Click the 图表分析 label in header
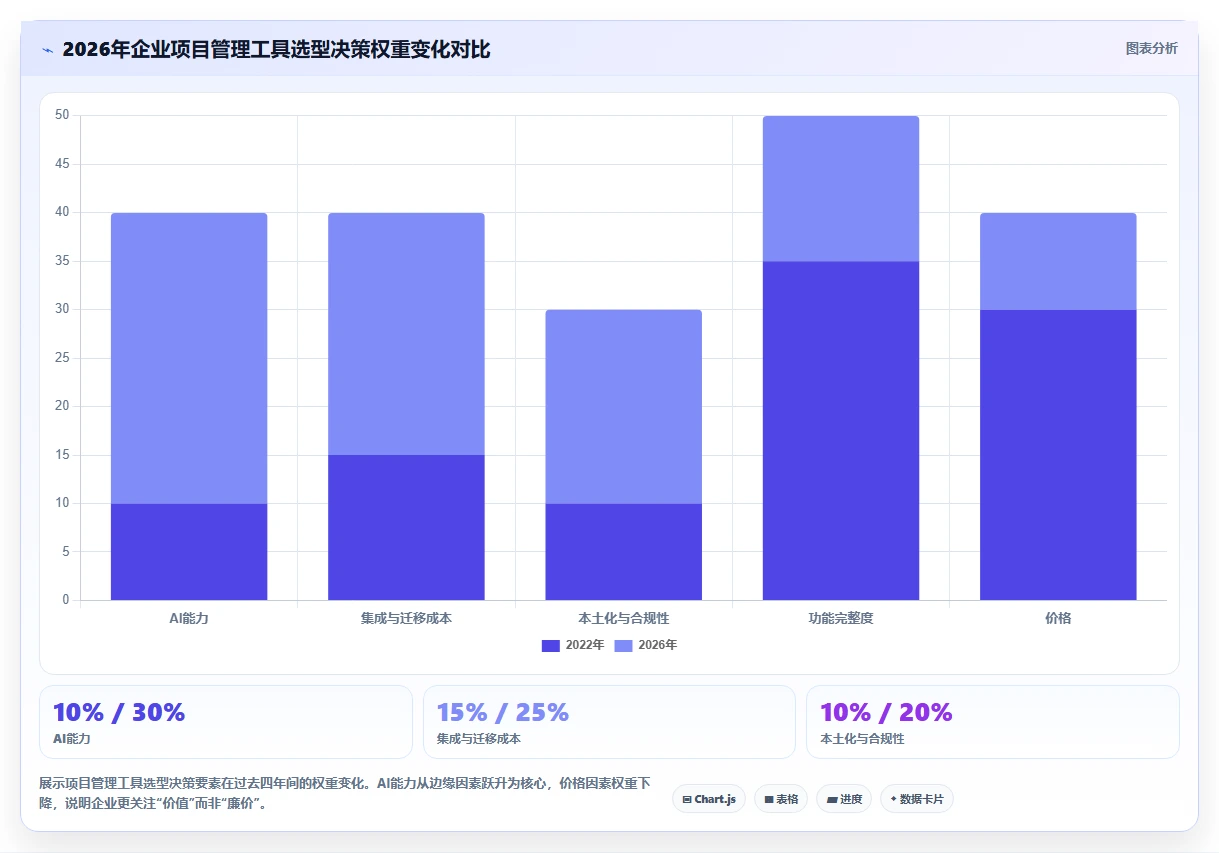Image resolution: width=1219 pixels, height=853 pixels. click(1151, 48)
